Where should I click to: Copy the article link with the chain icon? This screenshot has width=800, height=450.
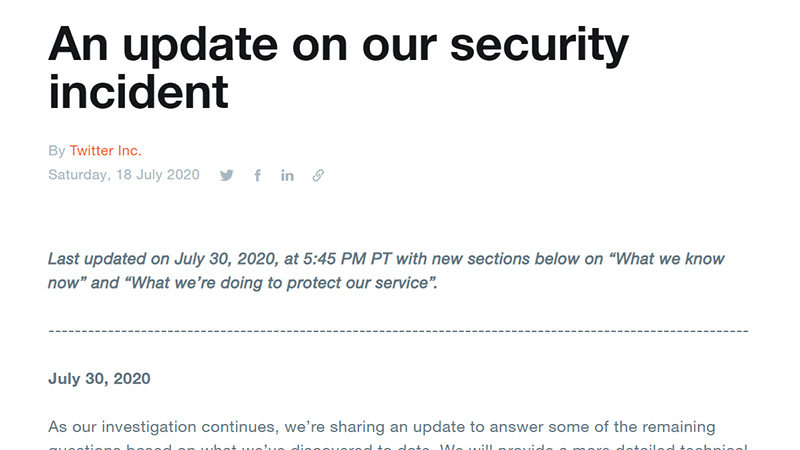click(318, 176)
